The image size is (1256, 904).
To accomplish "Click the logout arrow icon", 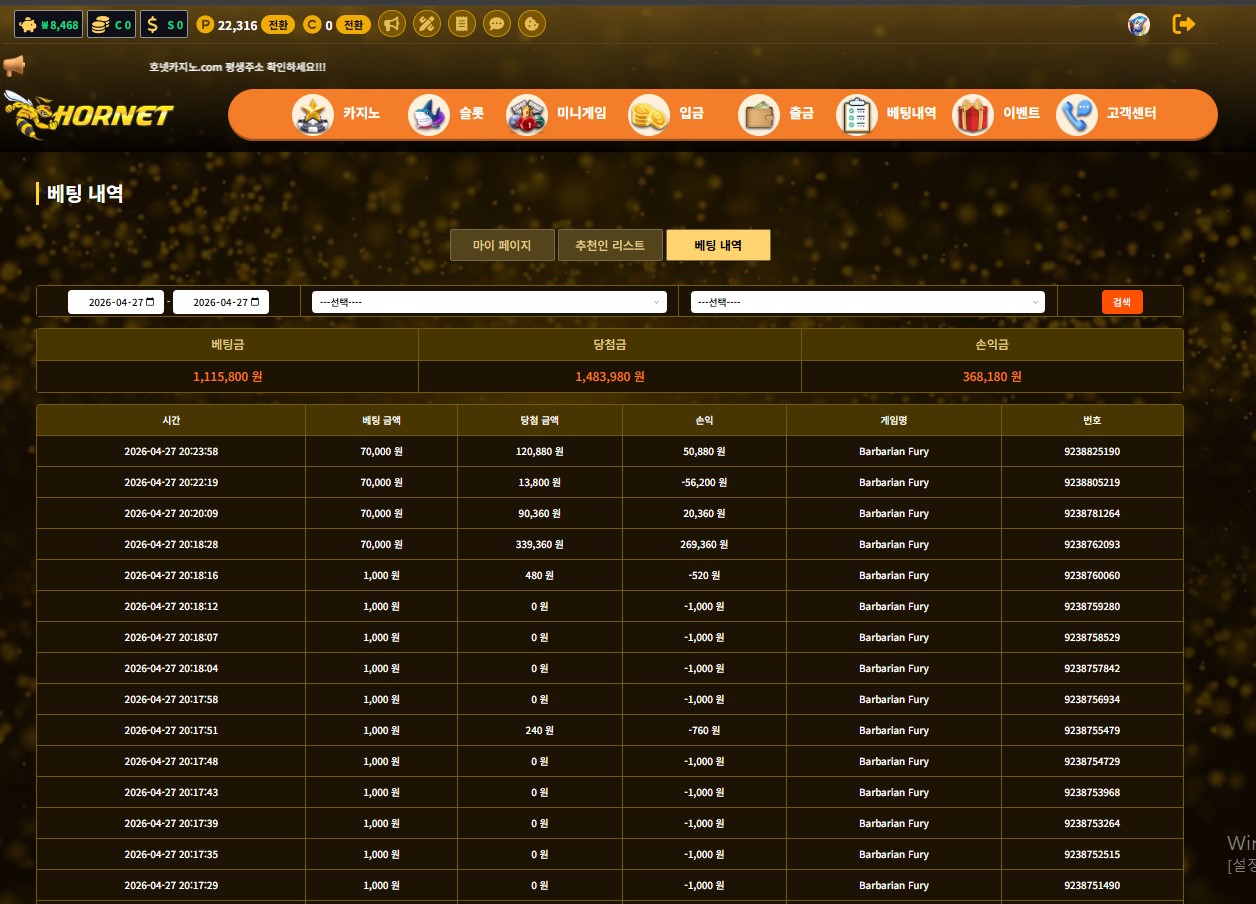I will (1184, 24).
